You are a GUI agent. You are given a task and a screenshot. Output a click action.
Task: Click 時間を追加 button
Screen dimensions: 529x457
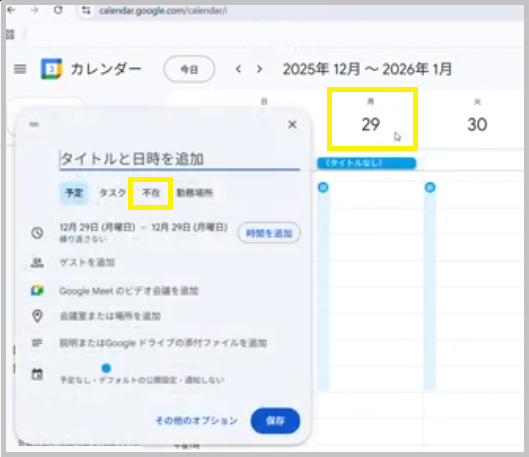(x=269, y=233)
